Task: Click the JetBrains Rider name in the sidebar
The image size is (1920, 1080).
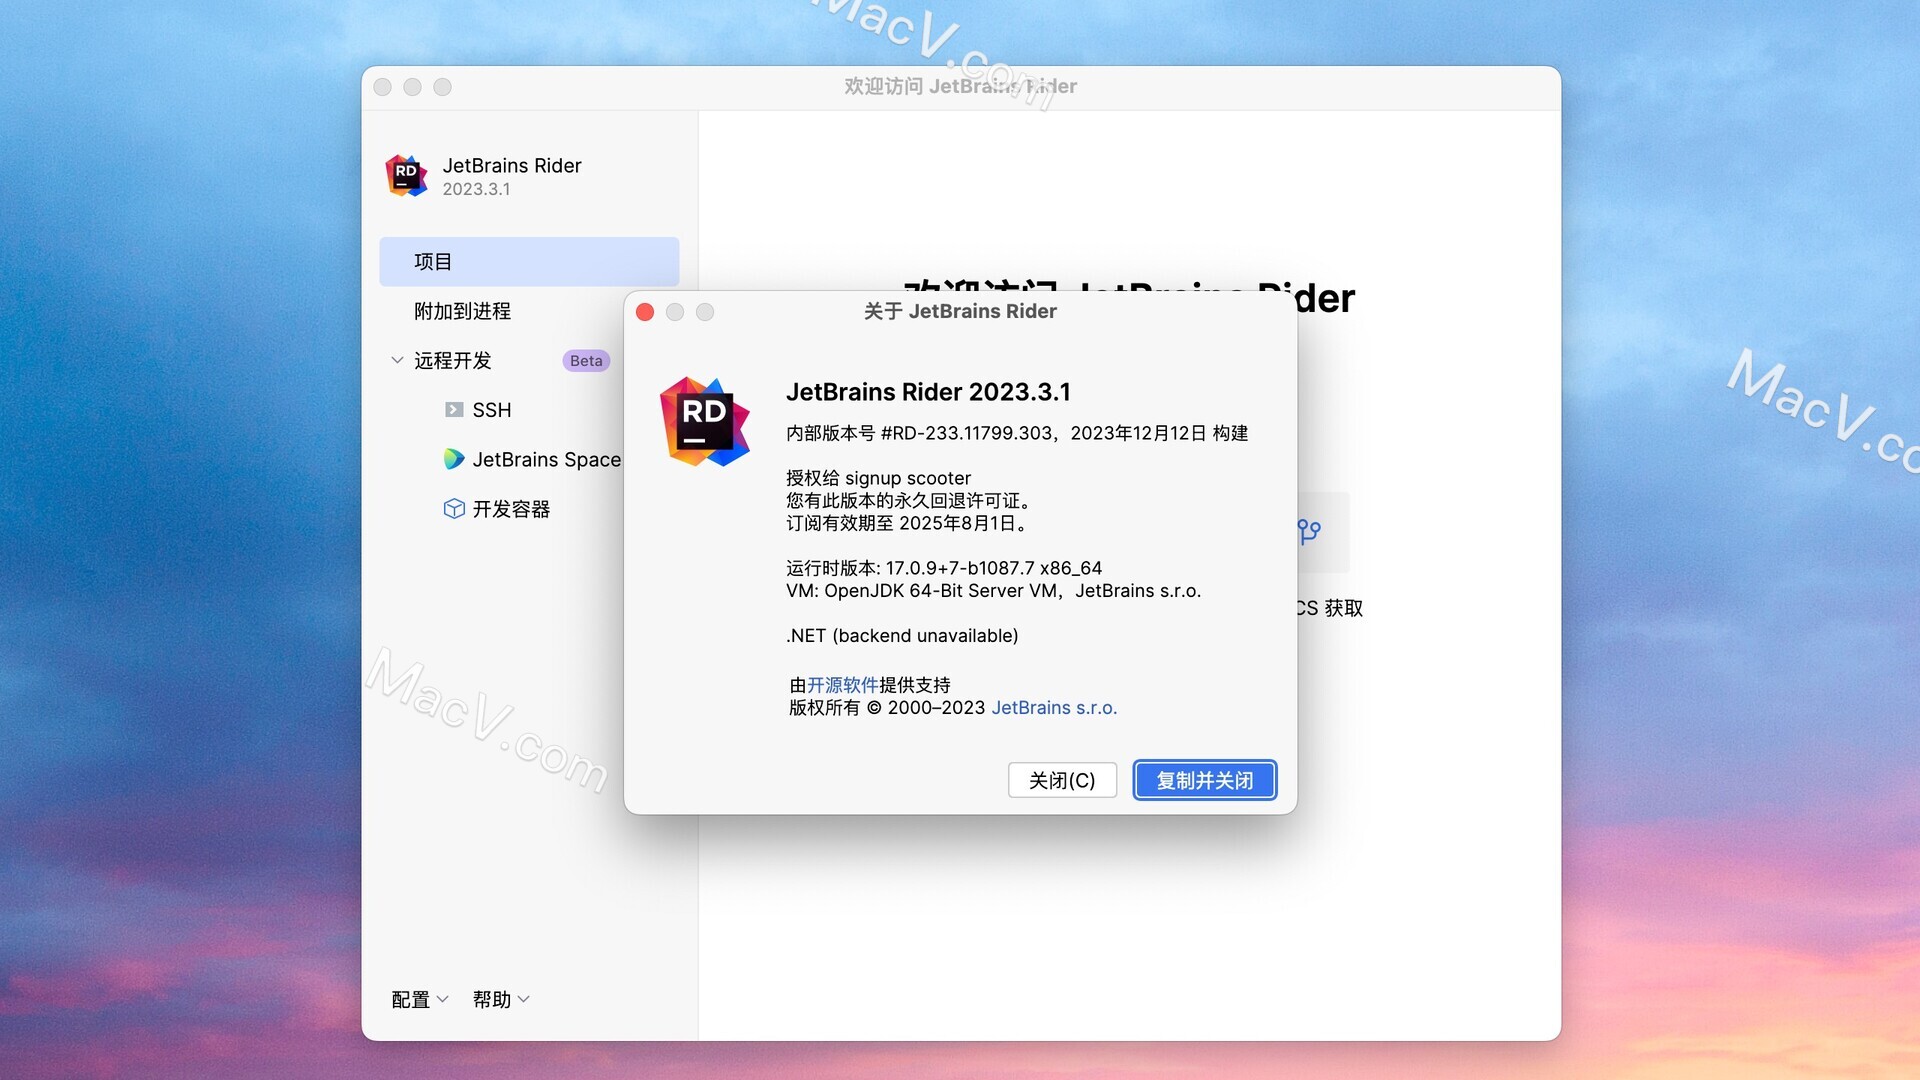Action: [511, 165]
